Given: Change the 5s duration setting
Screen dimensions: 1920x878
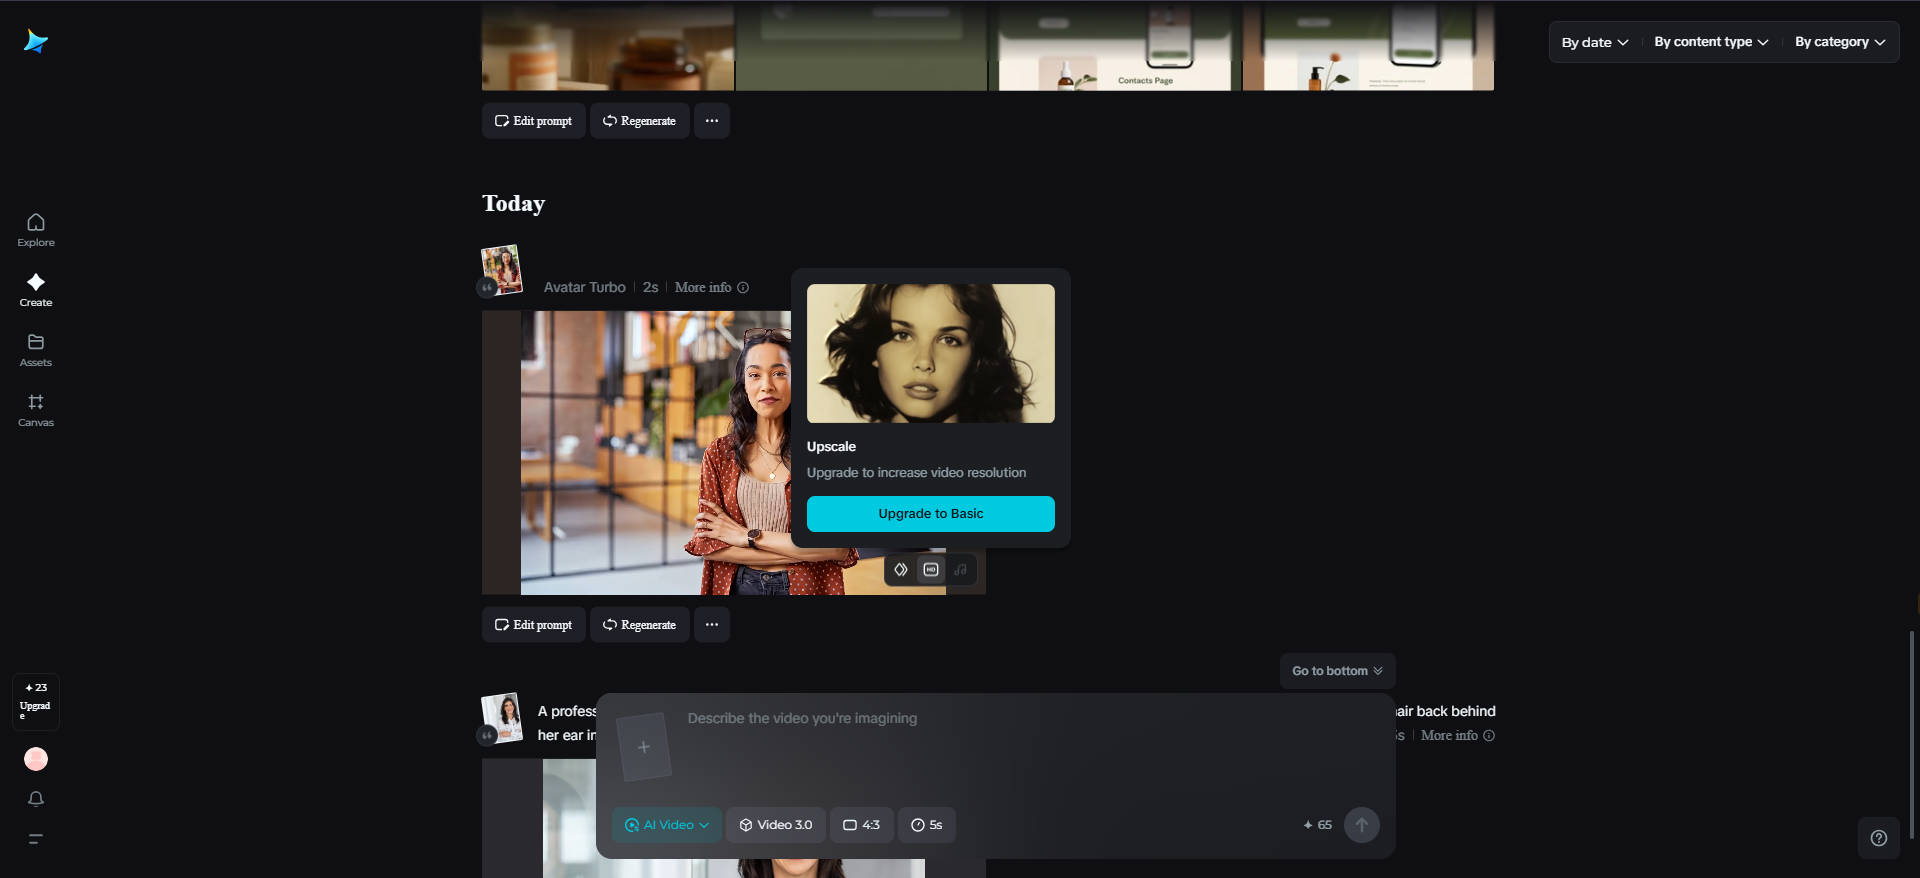Looking at the screenshot, I should 927,825.
